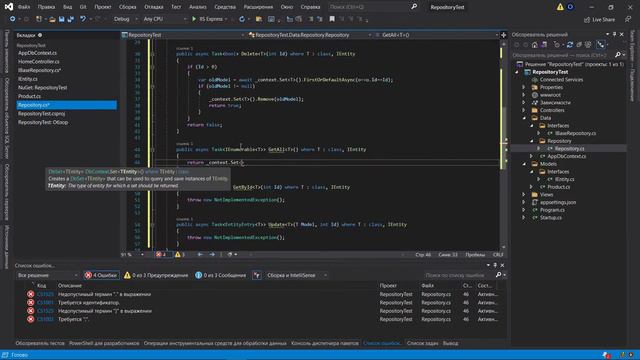The width and height of the screenshot is (640, 360).
Task: Click Home icon in Solution Explorer toolbar
Action: [x=535, y=45]
